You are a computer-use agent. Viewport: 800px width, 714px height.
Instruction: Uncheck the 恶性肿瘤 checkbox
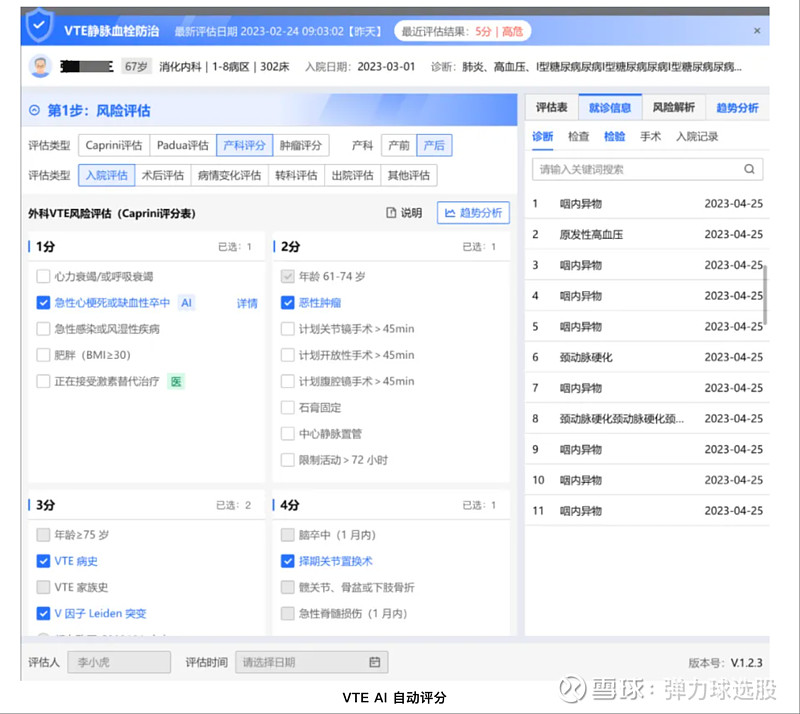pyautogui.click(x=288, y=302)
